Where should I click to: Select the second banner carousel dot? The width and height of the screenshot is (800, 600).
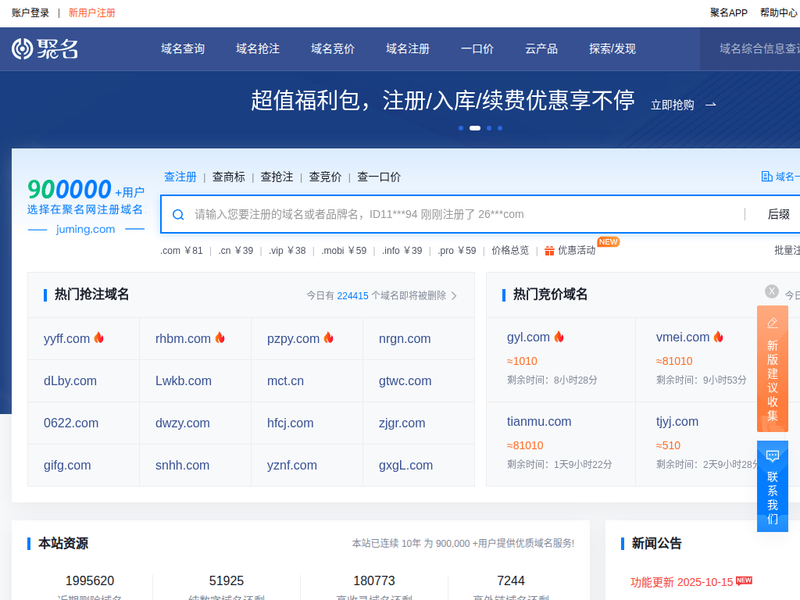coord(475,128)
